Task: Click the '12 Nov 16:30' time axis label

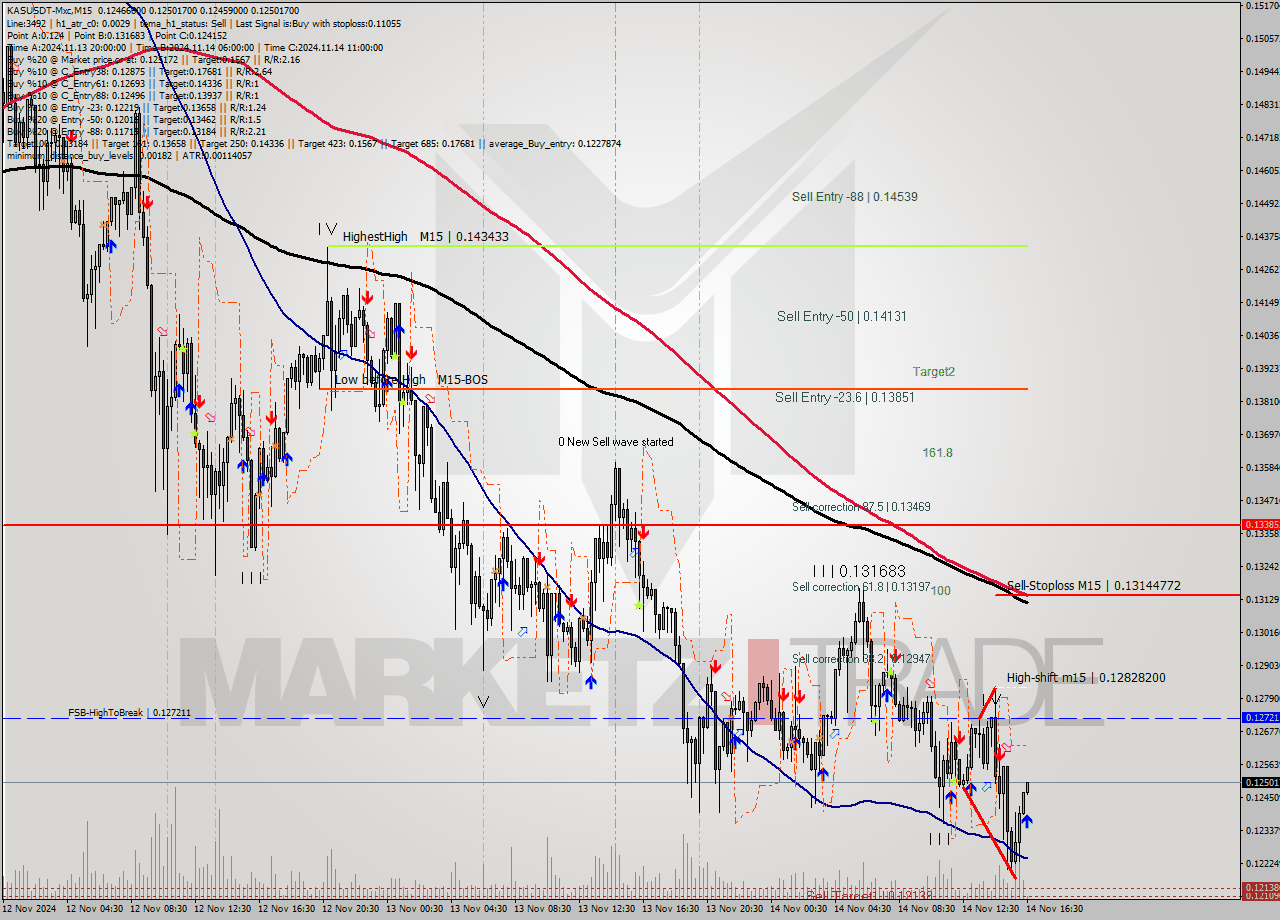Action: tap(289, 909)
